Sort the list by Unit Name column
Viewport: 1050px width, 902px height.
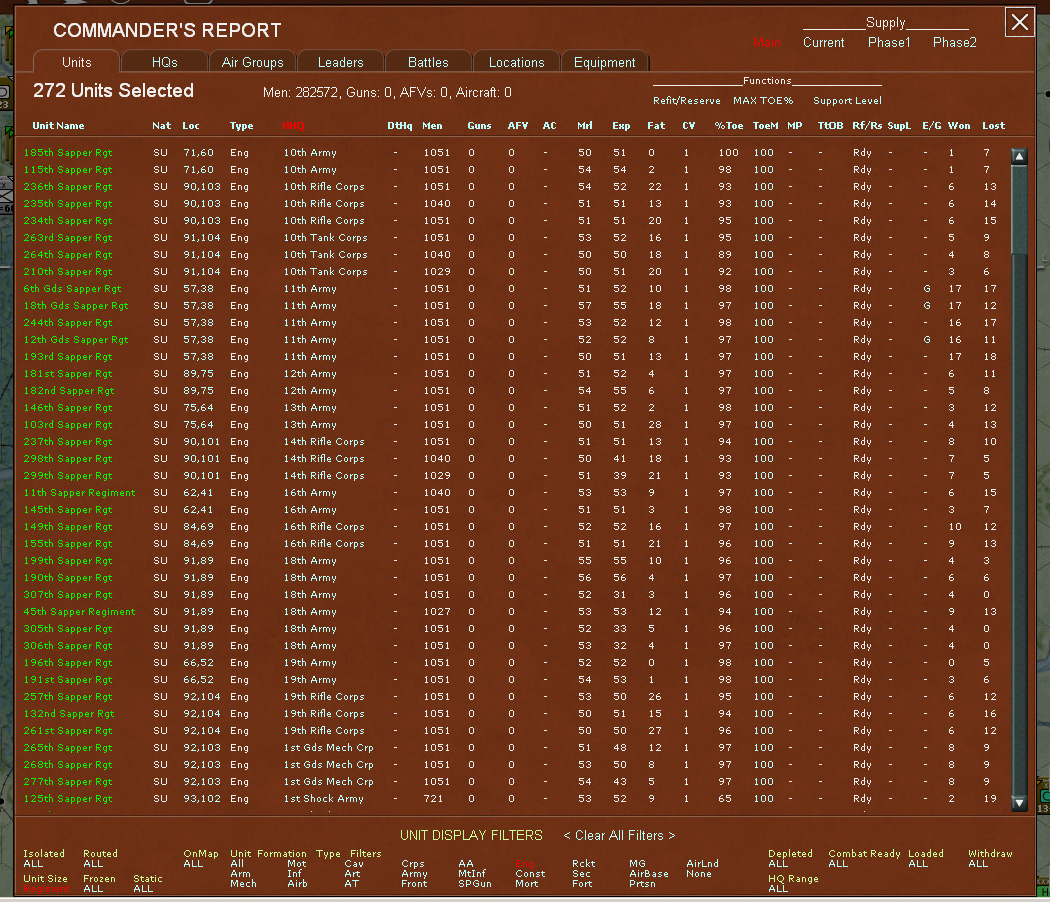pos(58,126)
